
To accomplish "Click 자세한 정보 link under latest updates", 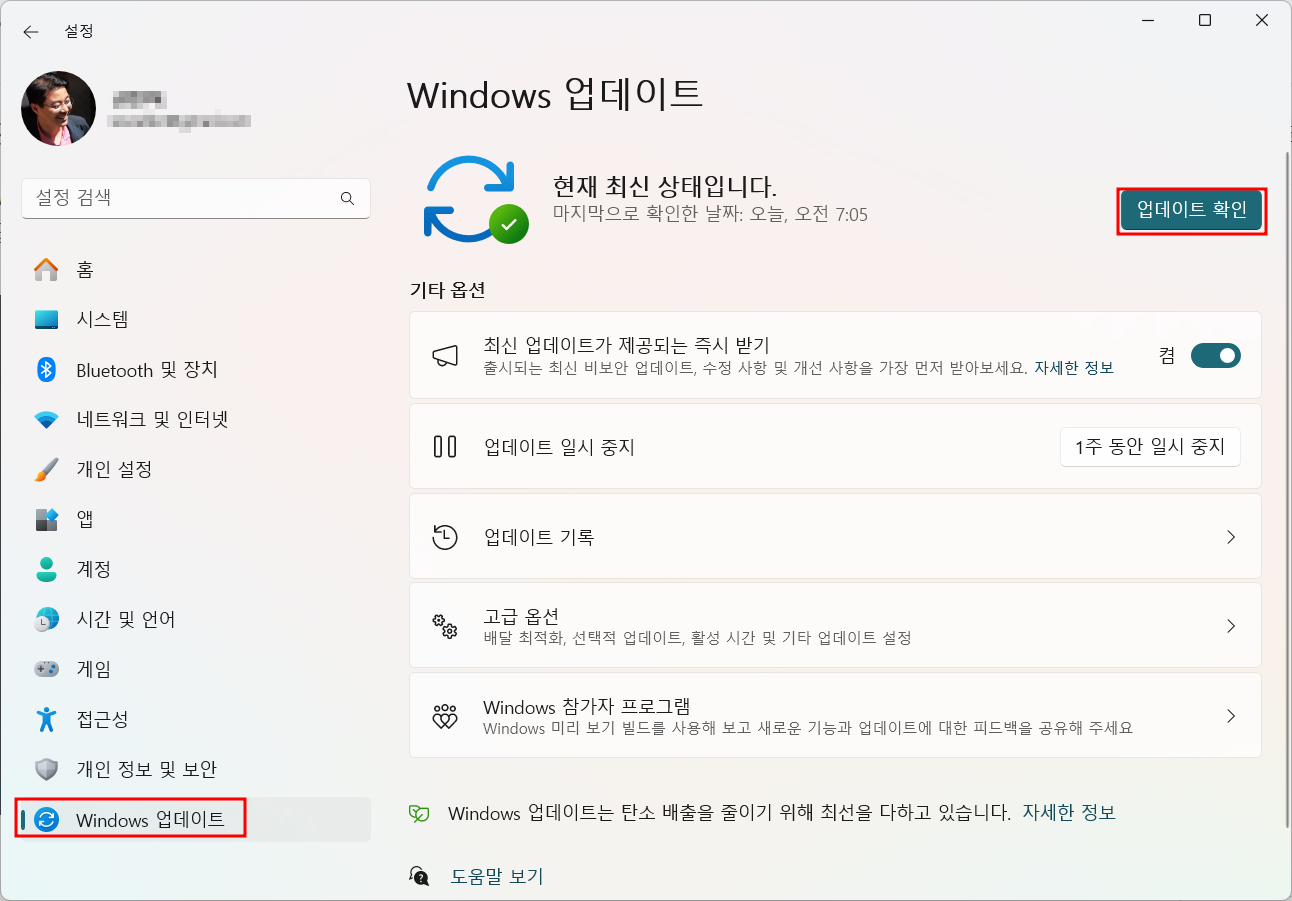I will (x=1074, y=368).
